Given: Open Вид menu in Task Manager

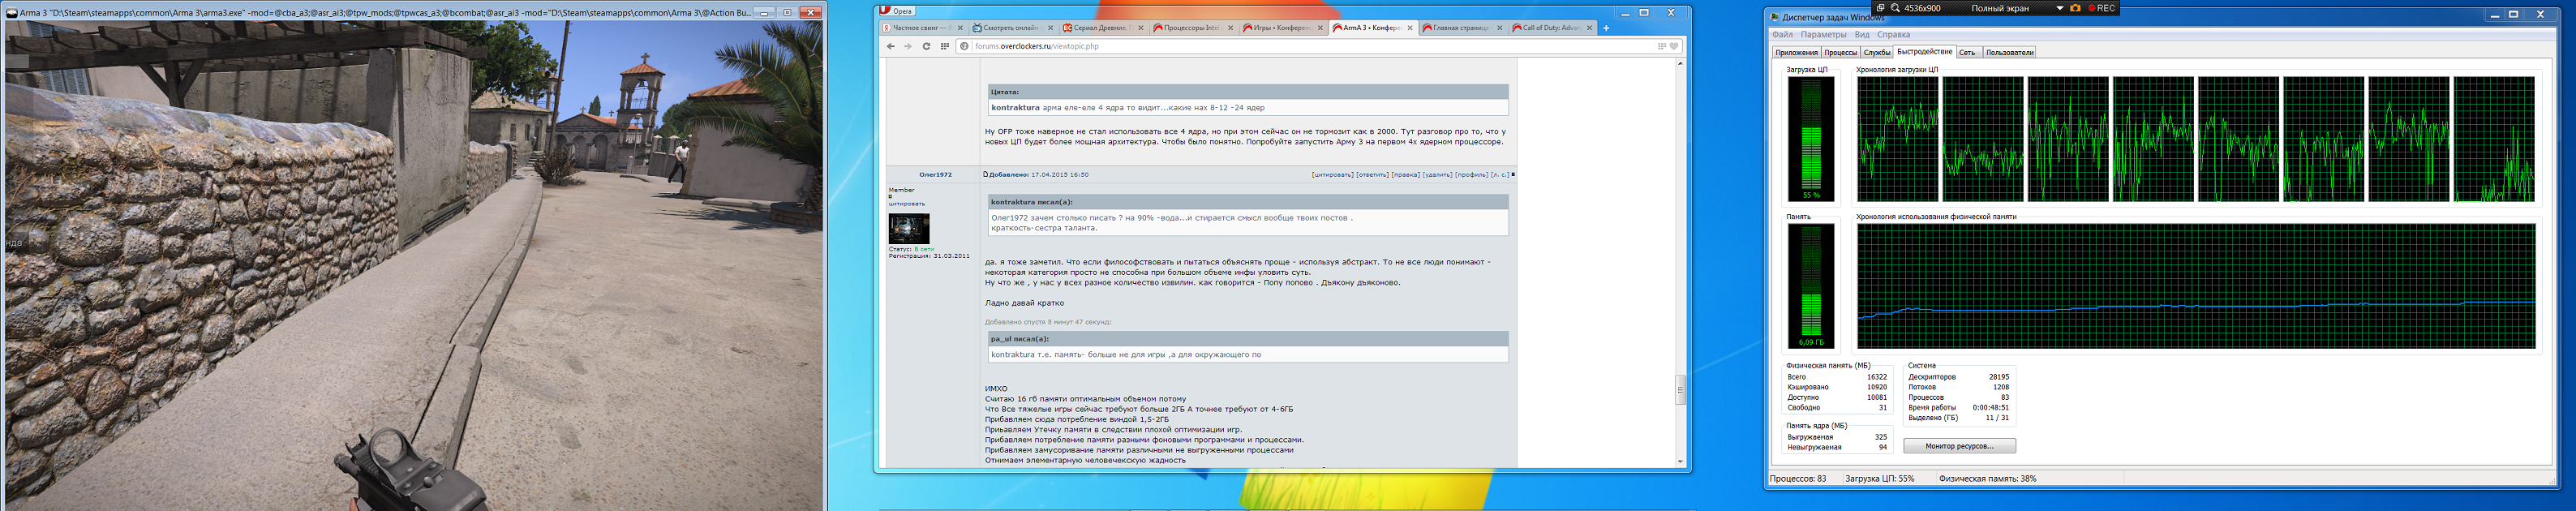Looking at the screenshot, I should click(x=1862, y=35).
